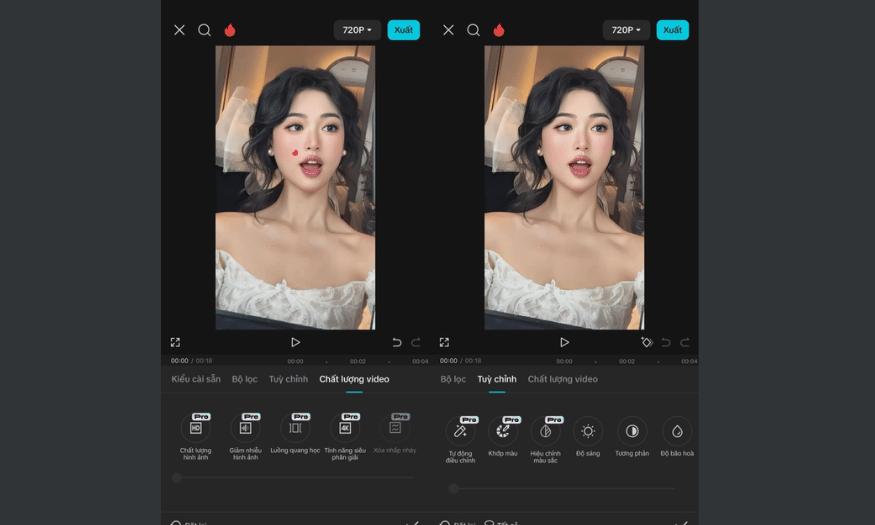Select Chất lượng hình ảnh HD tool
Screen dimensions: 875x525
click(195, 436)
